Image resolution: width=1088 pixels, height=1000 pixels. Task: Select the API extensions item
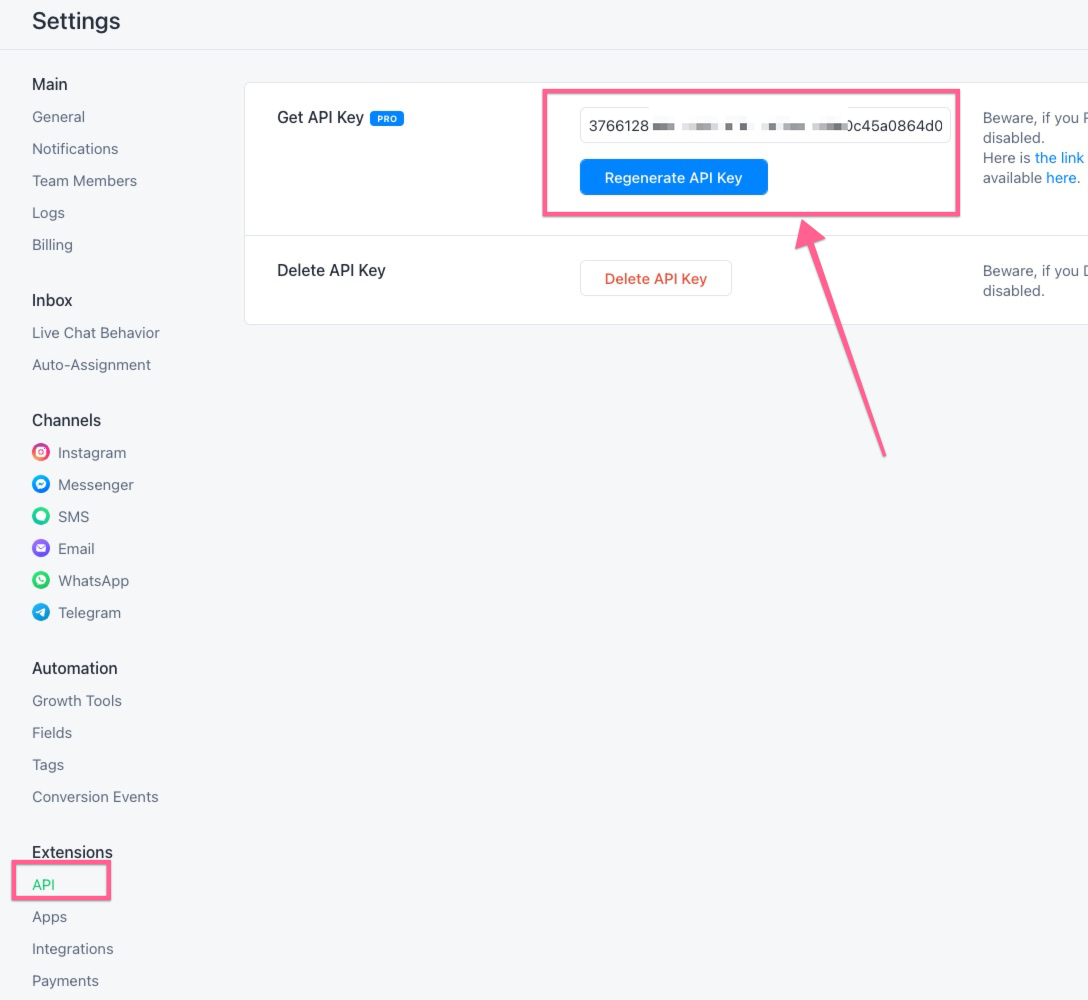[43, 885]
